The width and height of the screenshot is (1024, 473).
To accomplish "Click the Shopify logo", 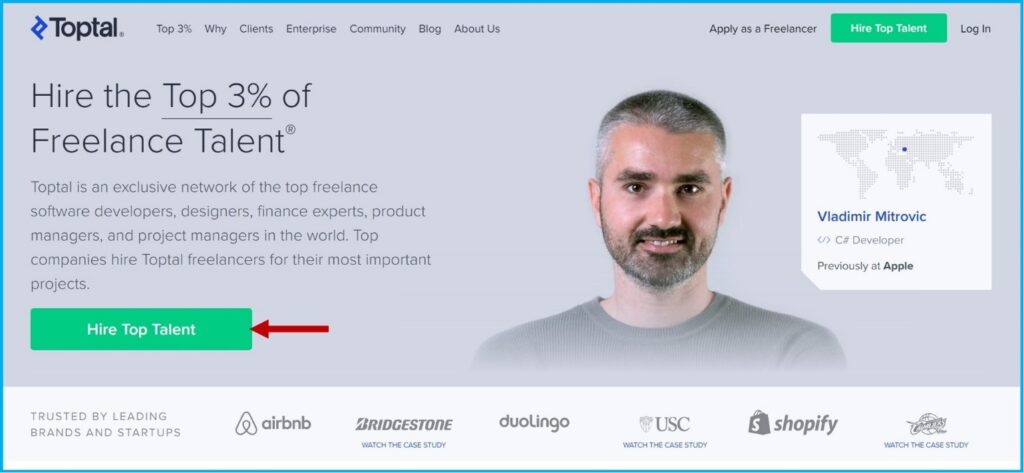I will point(793,423).
